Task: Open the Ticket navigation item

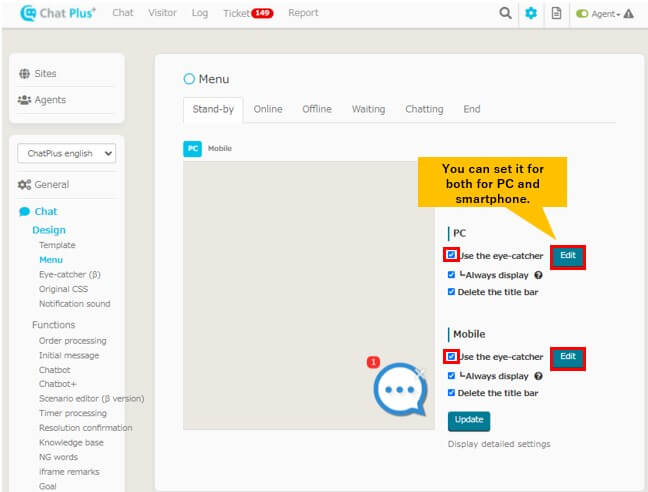Action: tap(236, 13)
